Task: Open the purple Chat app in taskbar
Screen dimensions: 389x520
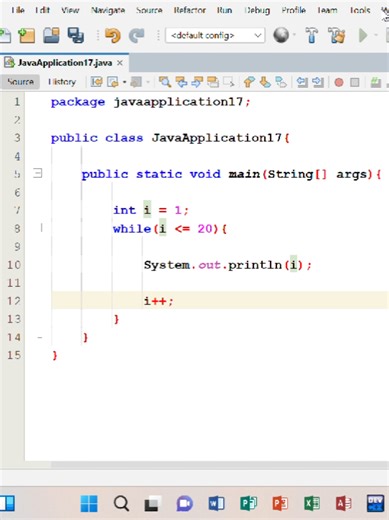Action: (x=184, y=503)
